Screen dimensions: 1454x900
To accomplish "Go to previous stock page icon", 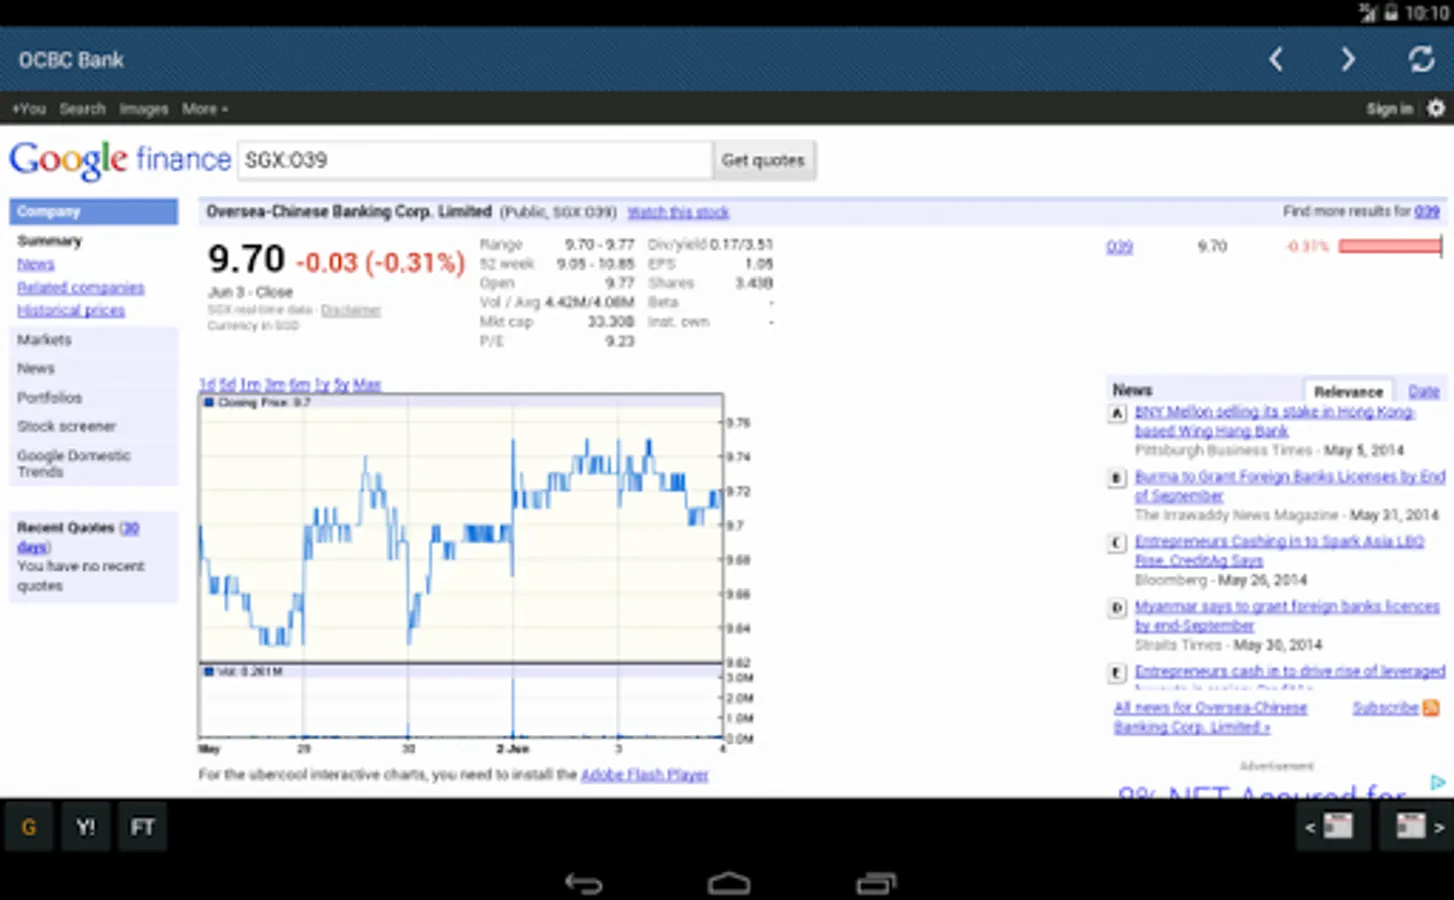I will [1332, 826].
